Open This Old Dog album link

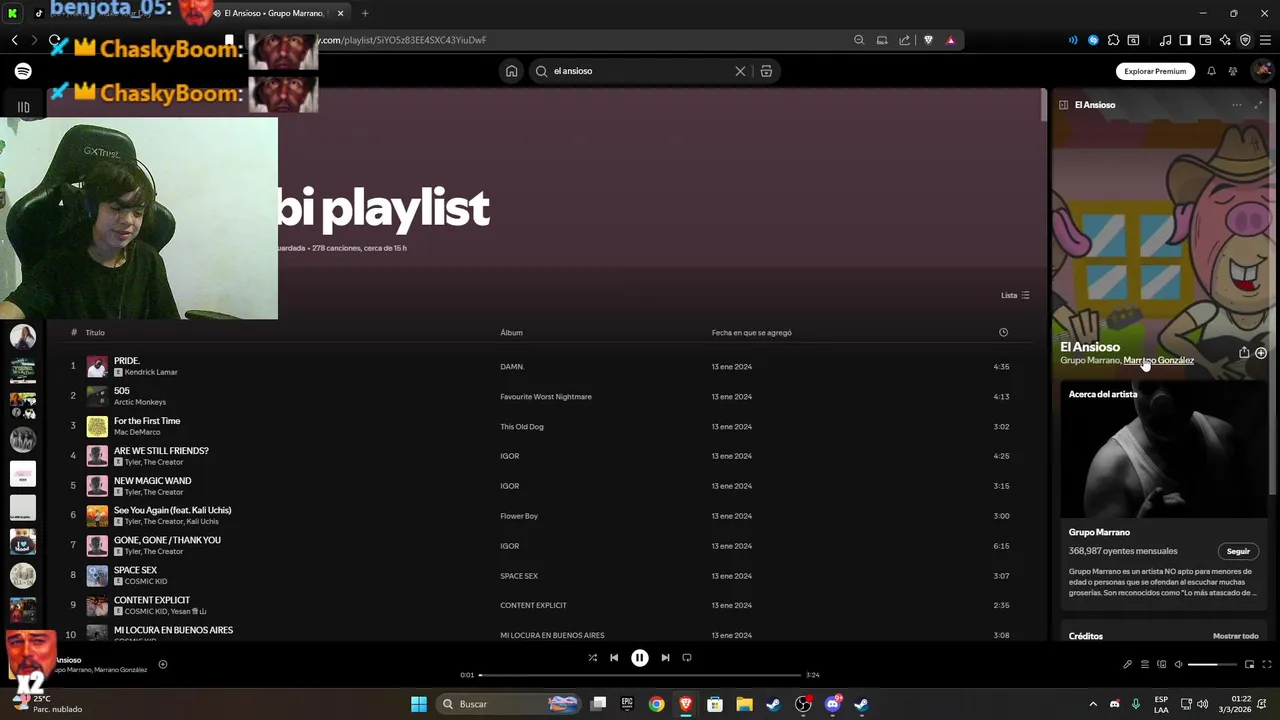point(523,427)
